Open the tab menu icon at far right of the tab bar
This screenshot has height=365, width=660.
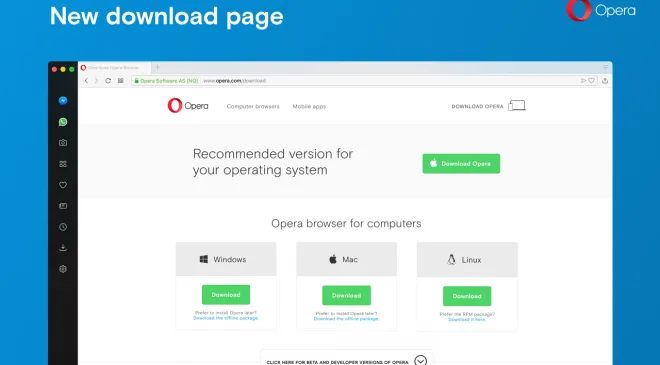pos(605,67)
